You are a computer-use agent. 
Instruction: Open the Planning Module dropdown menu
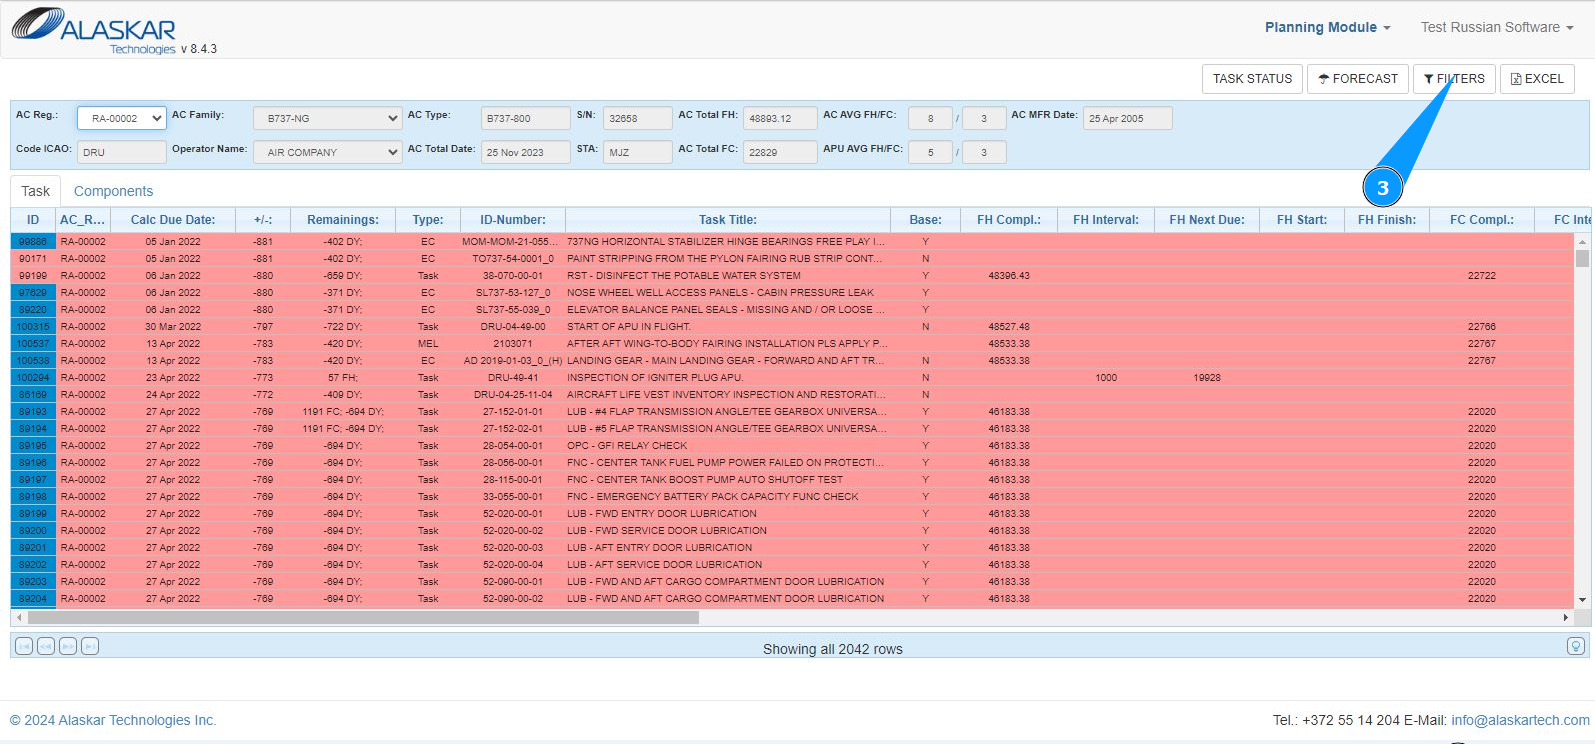point(1327,27)
